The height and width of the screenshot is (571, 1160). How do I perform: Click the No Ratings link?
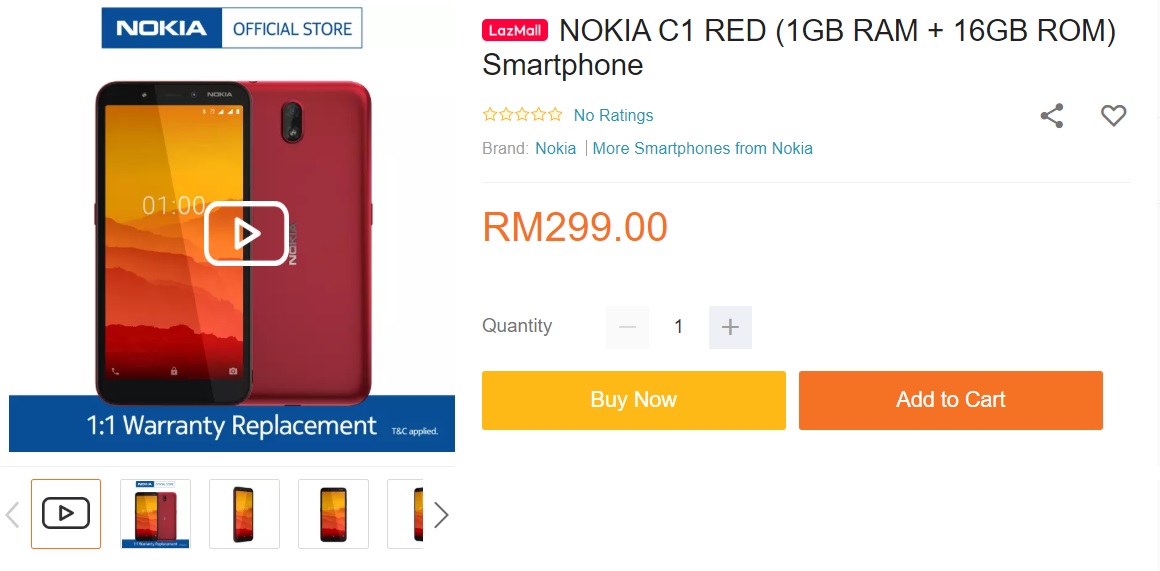pos(613,115)
